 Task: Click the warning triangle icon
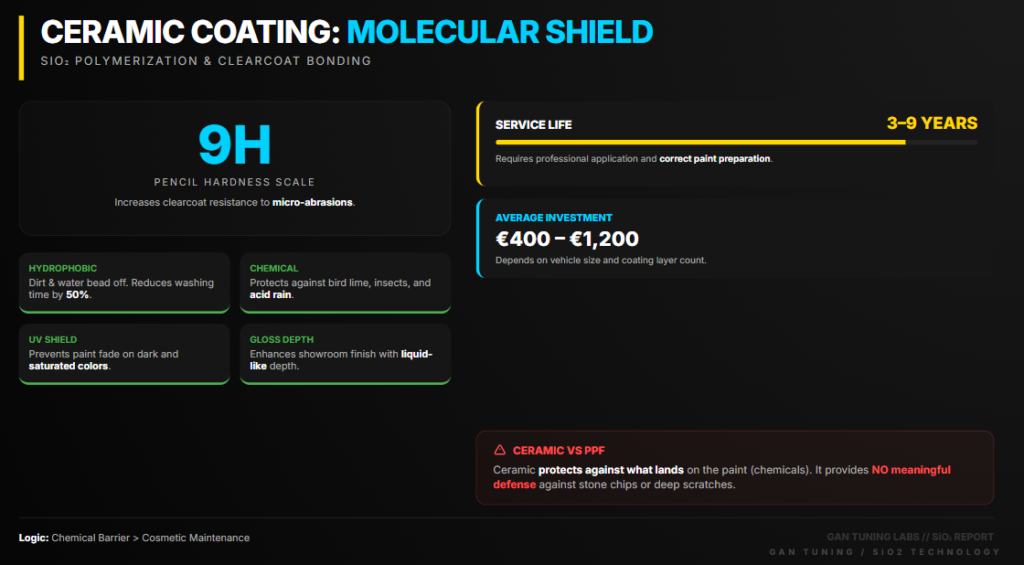coord(500,450)
